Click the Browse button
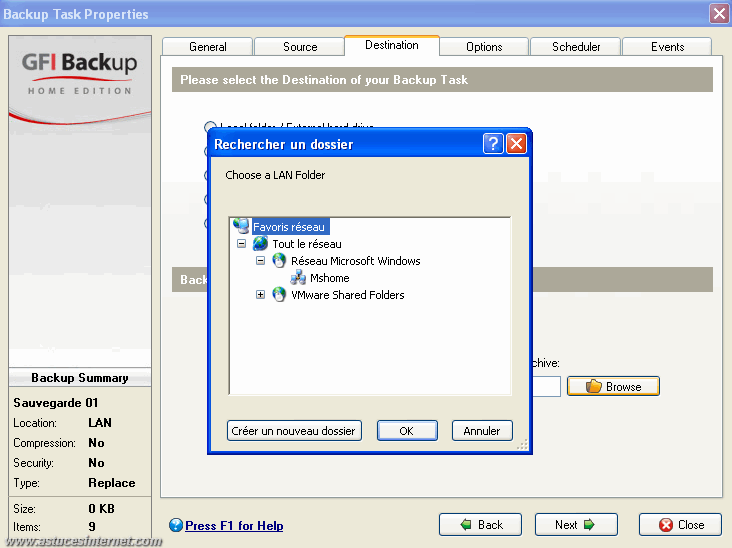 [613, 386]
